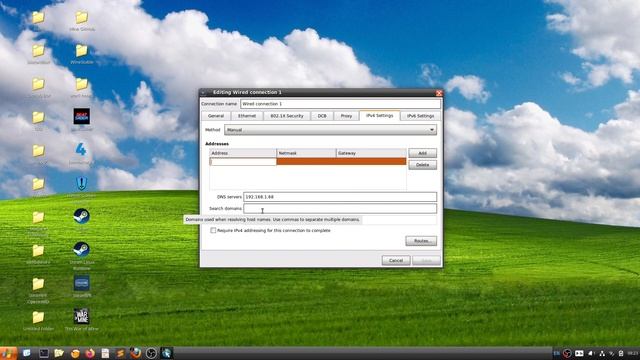
Task: Enable Require IPv4 addressing checkbox
Action: 213,231
